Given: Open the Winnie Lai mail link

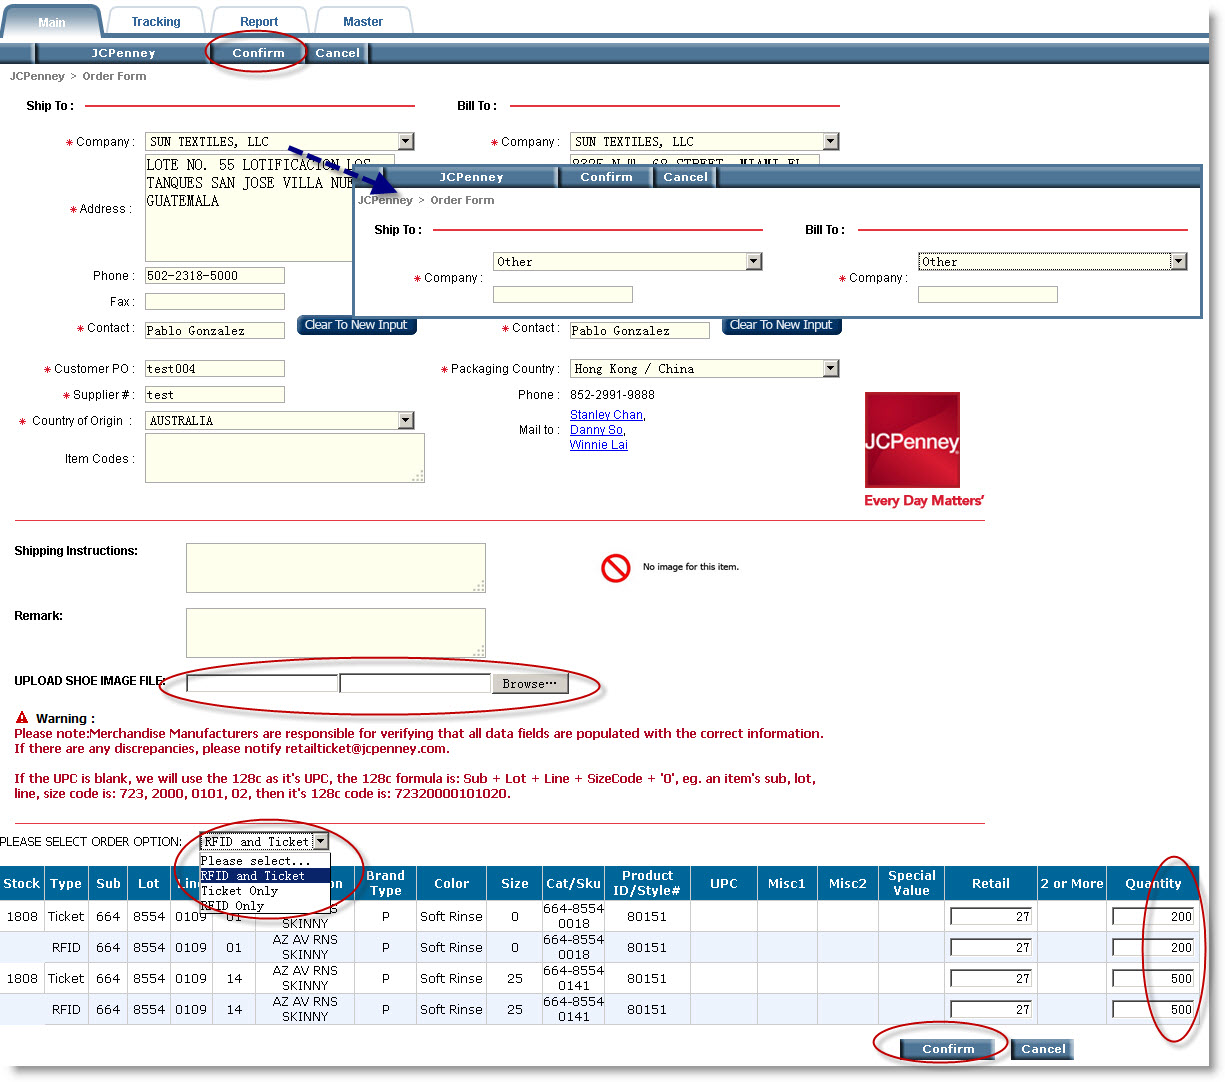Looking at the screenshot, I should [x=599, y=445].
